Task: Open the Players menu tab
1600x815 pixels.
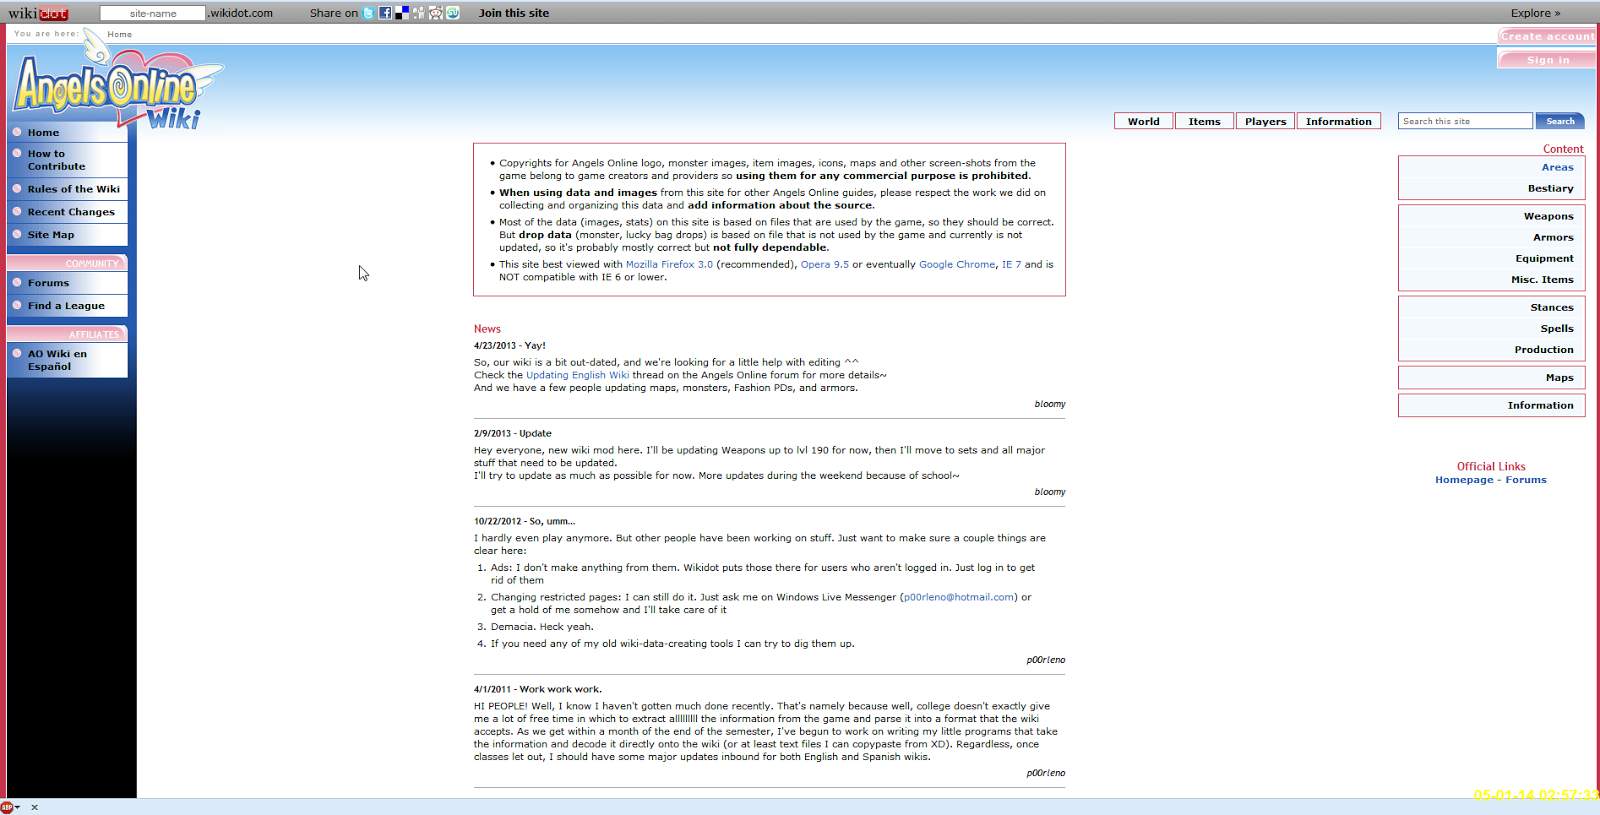Action: (1266, 121)
